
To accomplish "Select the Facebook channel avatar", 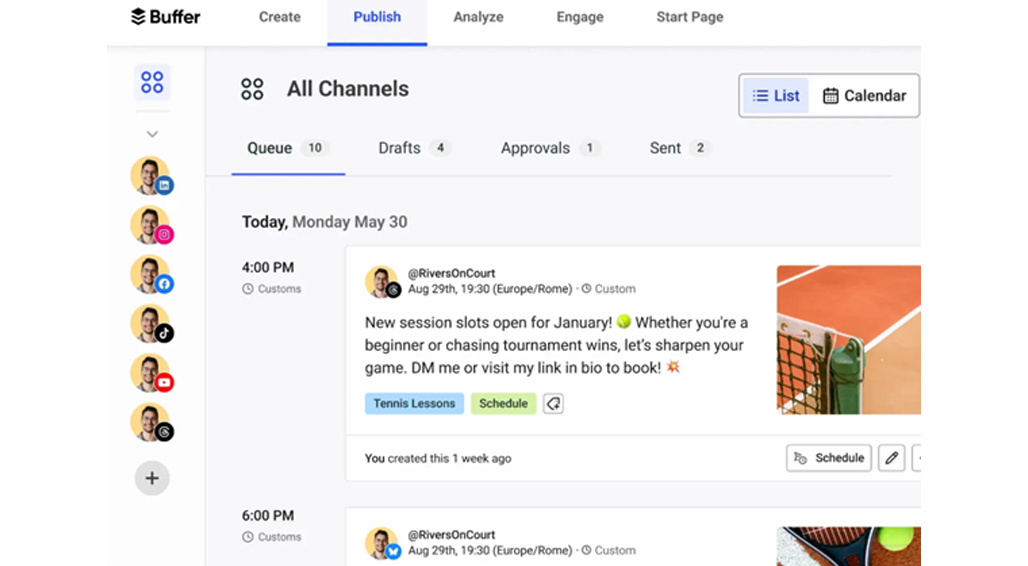I will pyautogui.click(x=151, y=274).
